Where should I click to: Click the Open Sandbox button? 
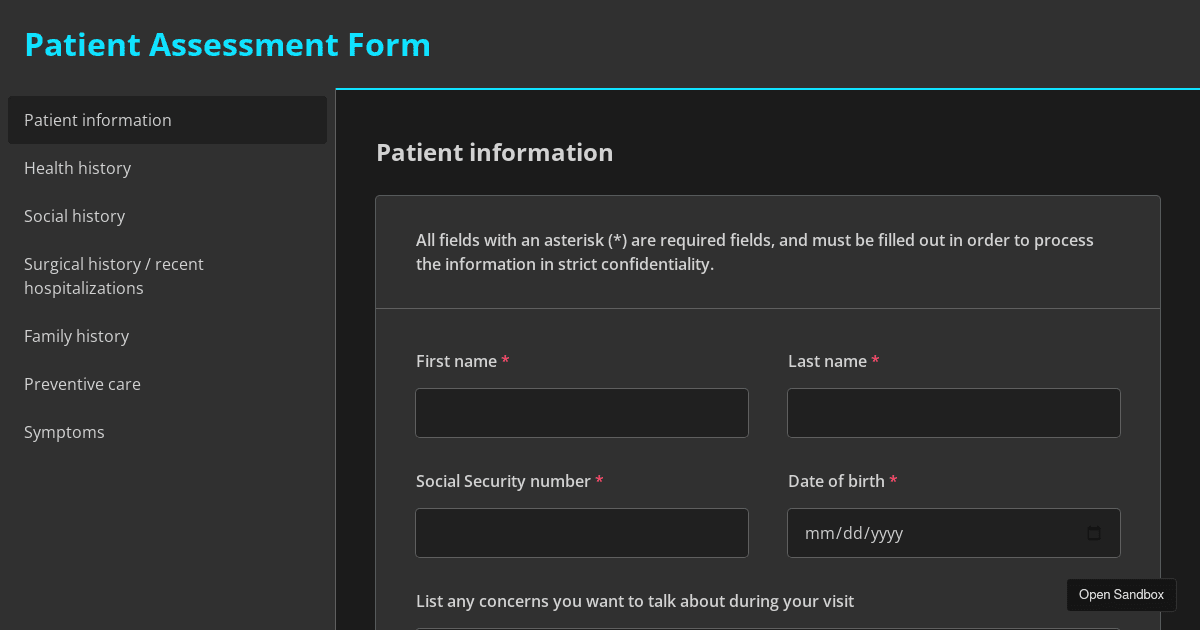tap(1121, 595)
